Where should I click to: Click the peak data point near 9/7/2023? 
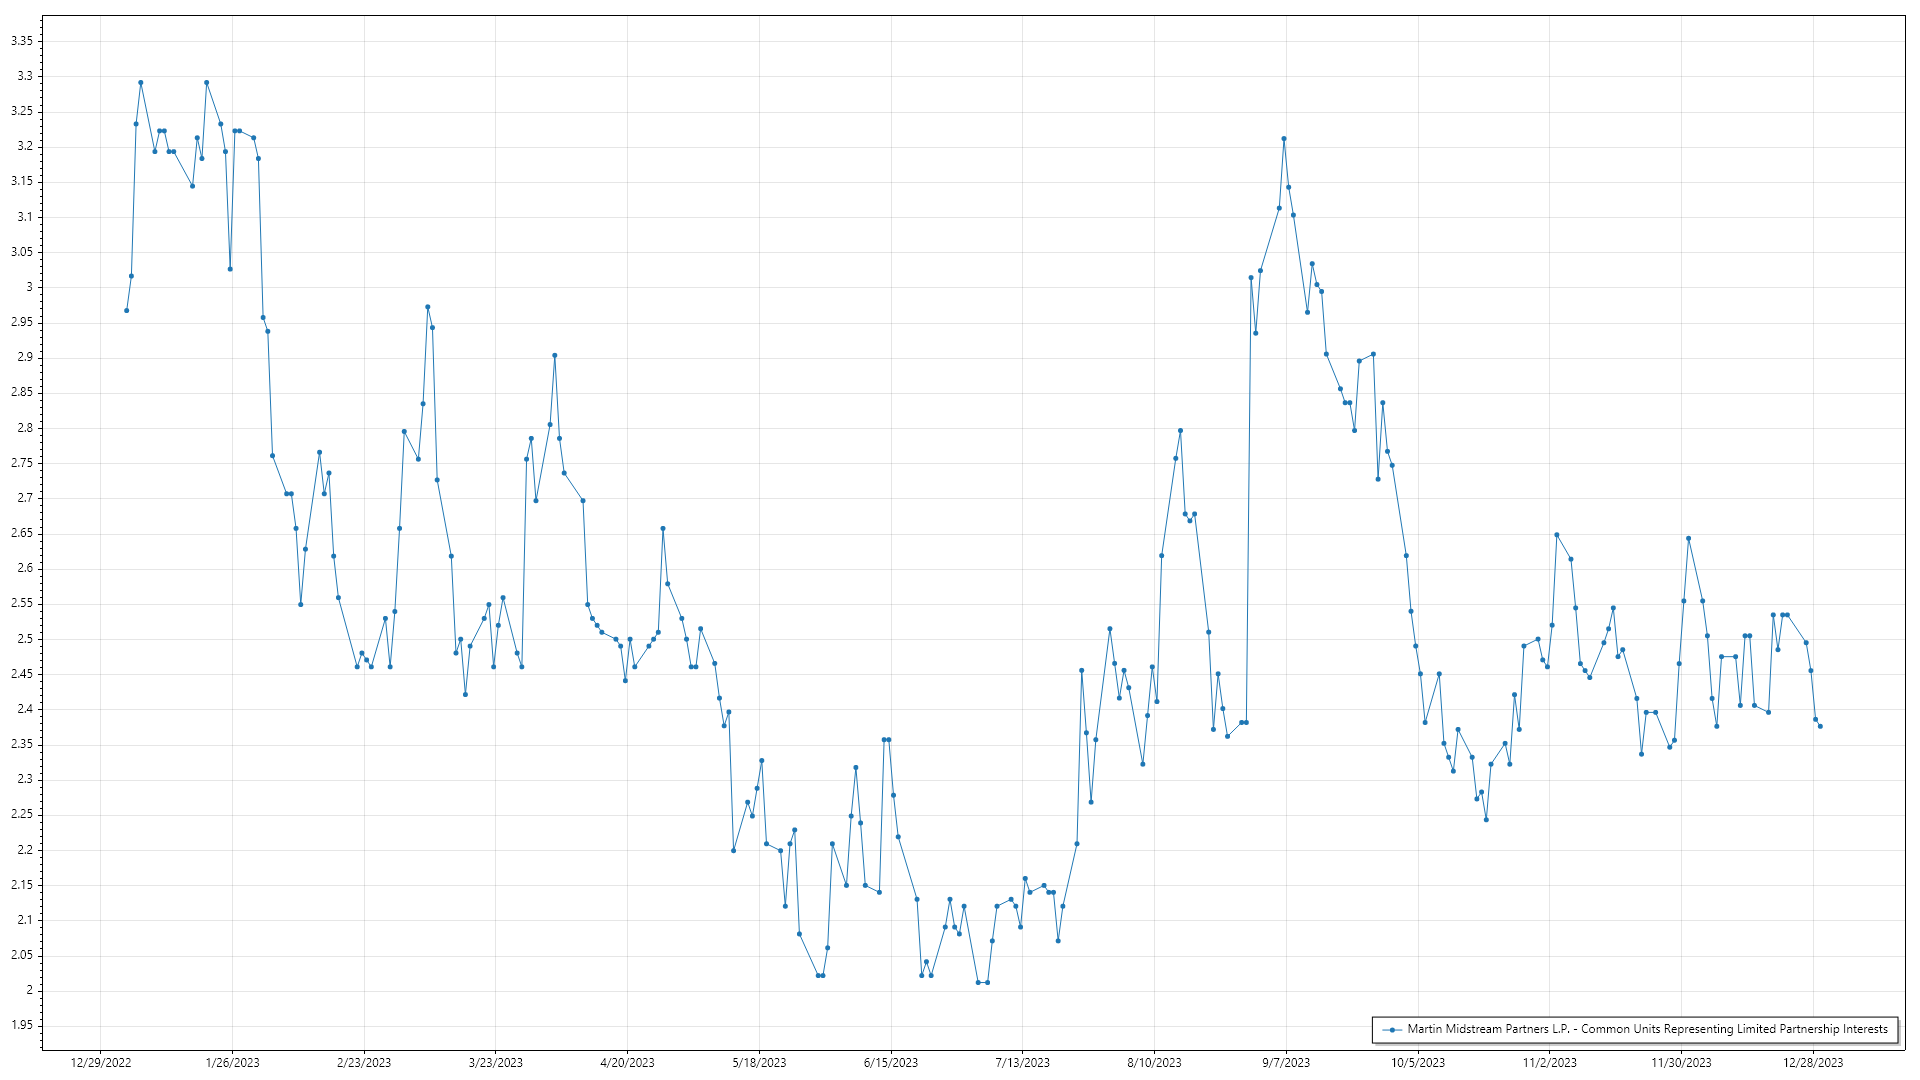(1284, 139)
